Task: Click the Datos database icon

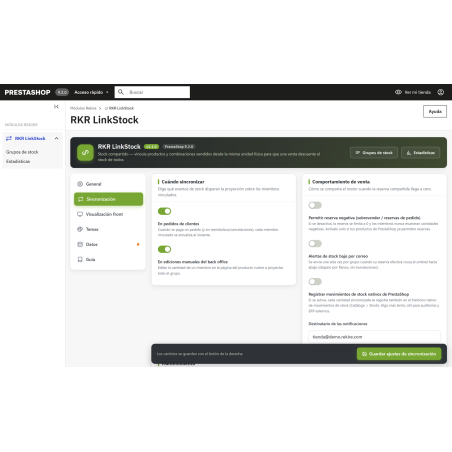Action: pyautogui.click(x=80, y=244)
